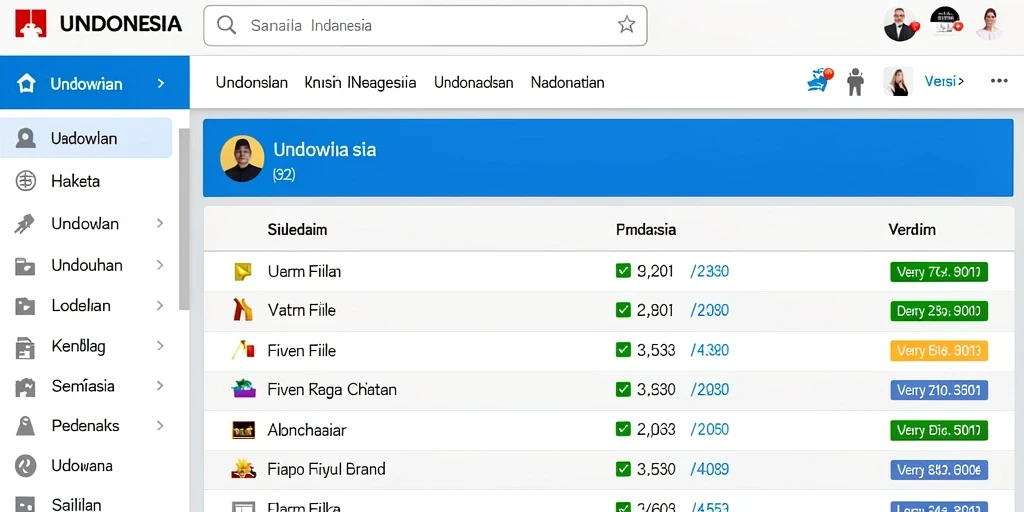Select the Haketa globe icon in sidebar
1024x512 pixels.
(25, 181)
